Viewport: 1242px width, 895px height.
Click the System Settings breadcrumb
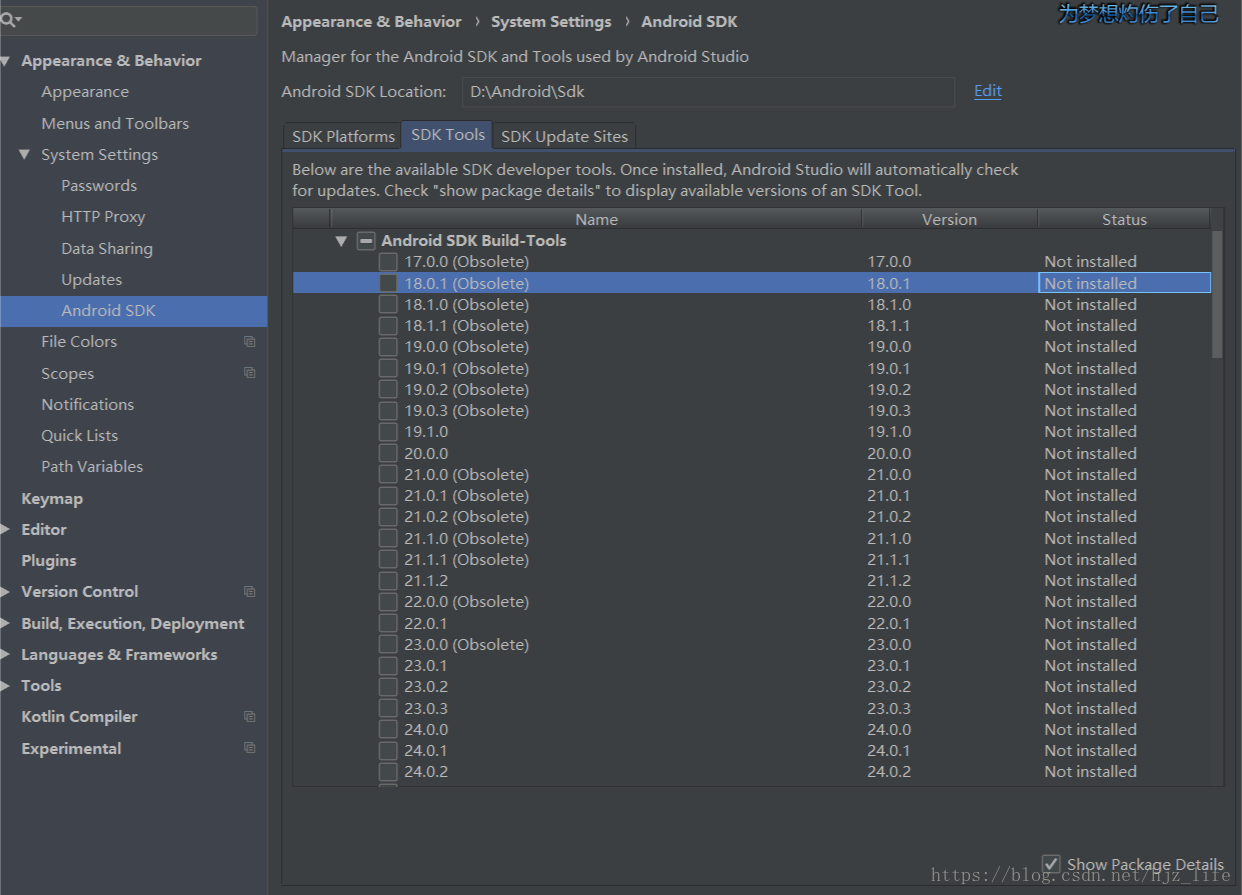pyautogui.click(x=551, y=21)
